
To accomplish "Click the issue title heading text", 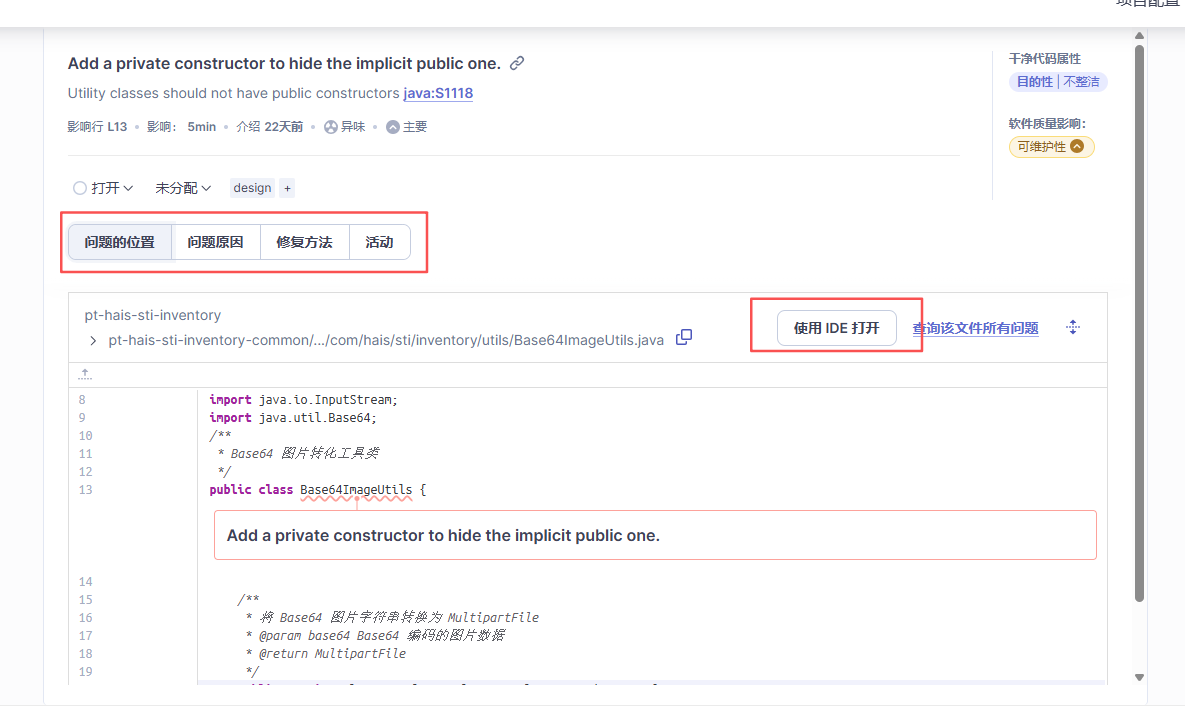I will click(x=284, y=63).
